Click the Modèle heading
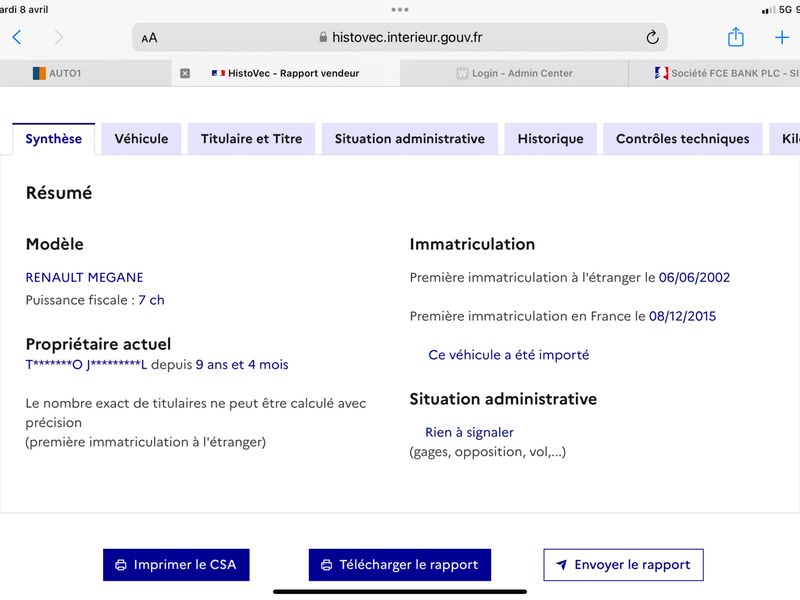Viewport: 800px width, 600px height. (x=55, y=244)
